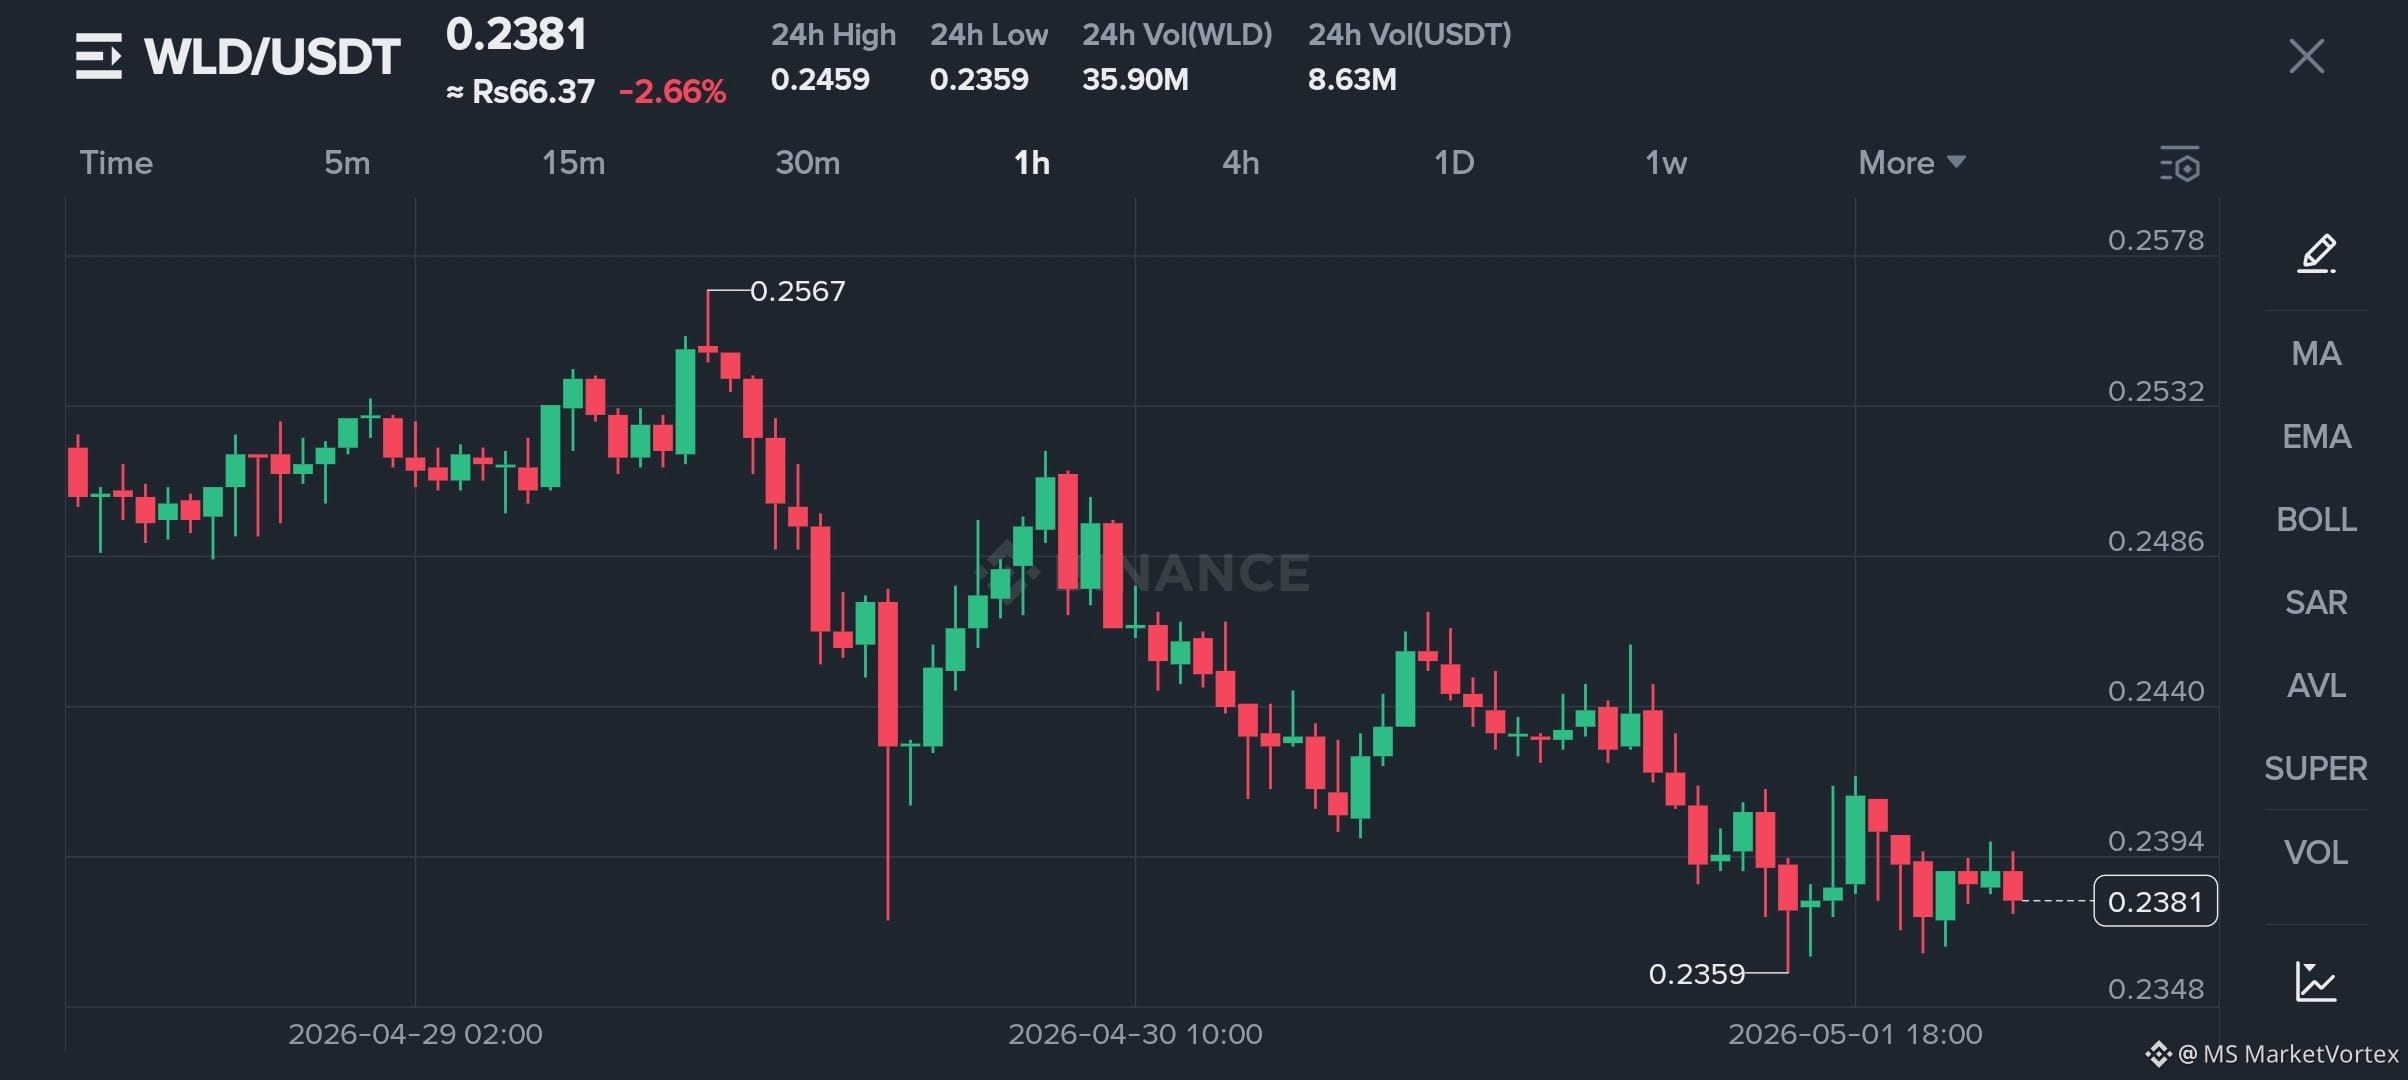Toggle the SAR indicator
The image size is (2408, 1080).
click(x=2316, y=602)
